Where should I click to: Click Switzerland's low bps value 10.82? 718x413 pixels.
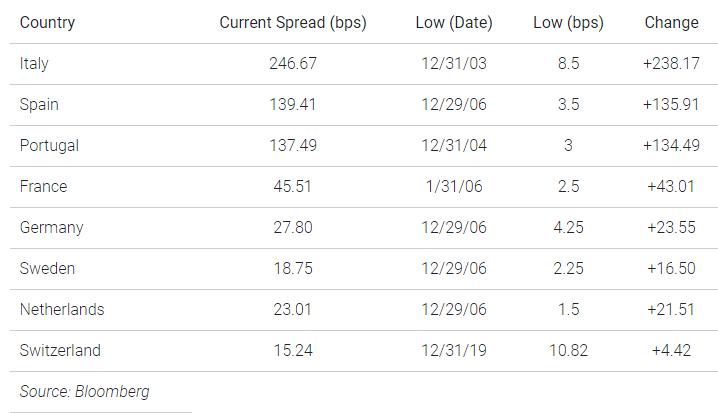click(568, 350)
